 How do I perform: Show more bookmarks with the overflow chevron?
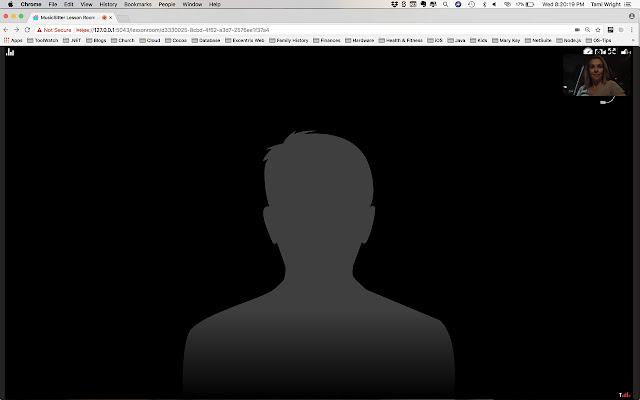pos(633,40)
